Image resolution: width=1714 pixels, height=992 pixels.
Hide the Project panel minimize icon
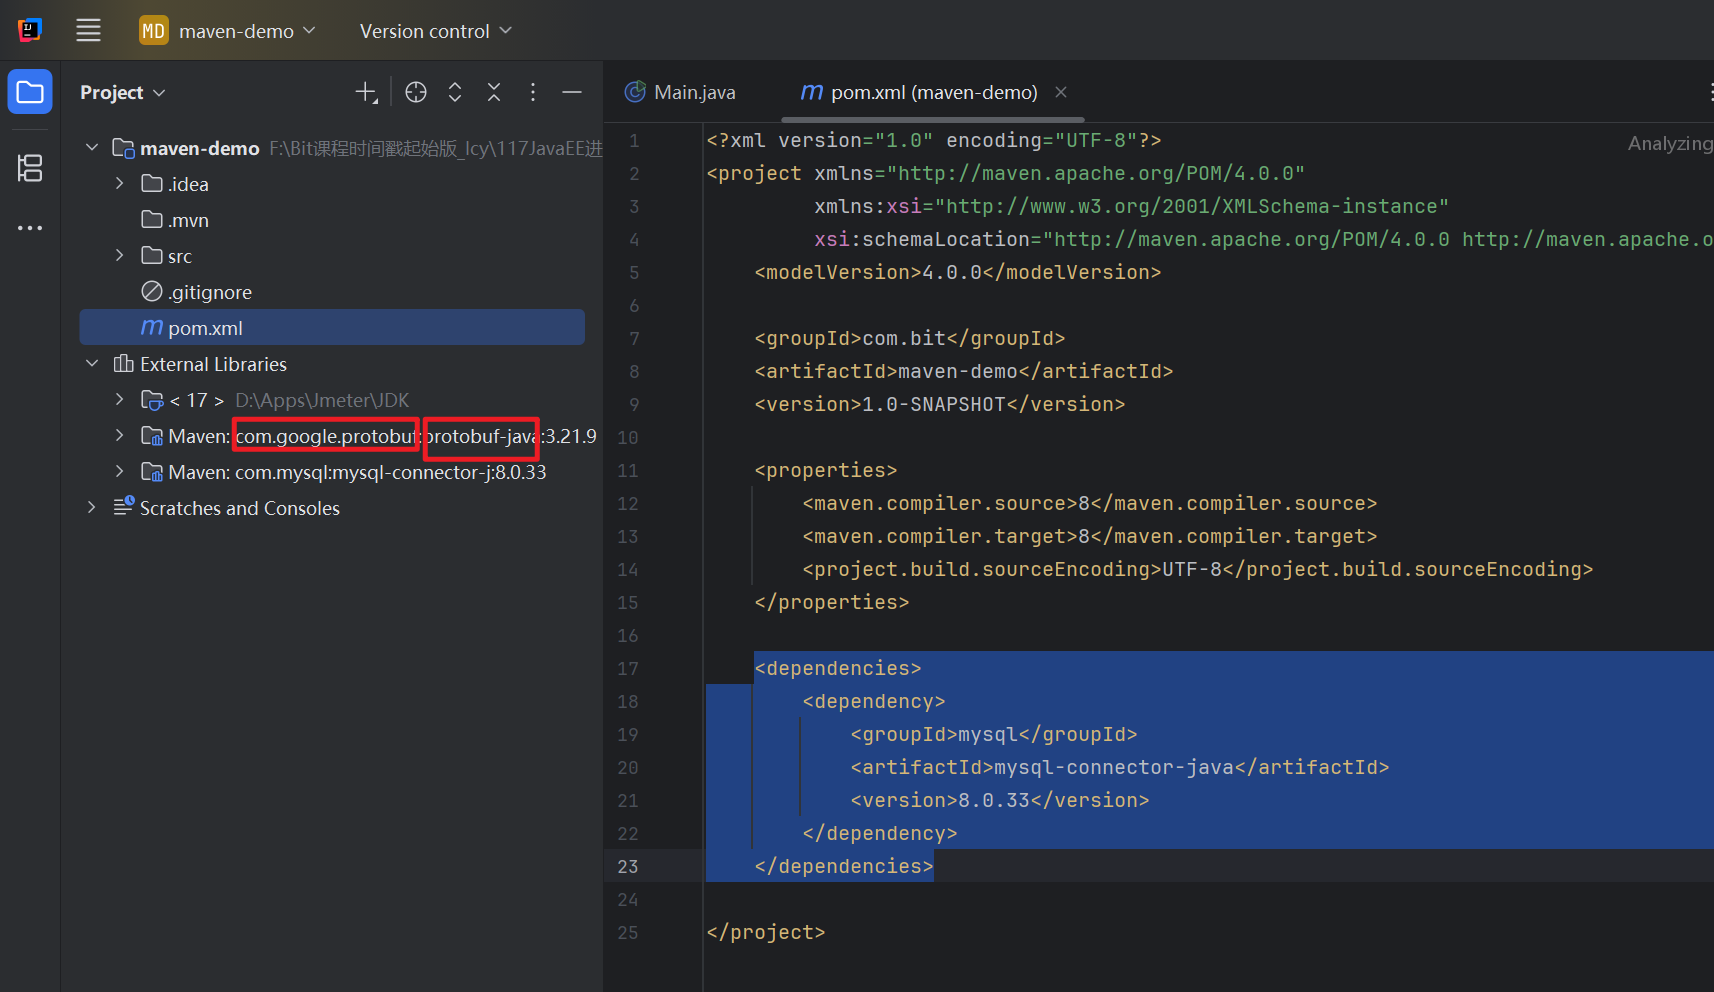pyautogui.click(x=572, y=92)
